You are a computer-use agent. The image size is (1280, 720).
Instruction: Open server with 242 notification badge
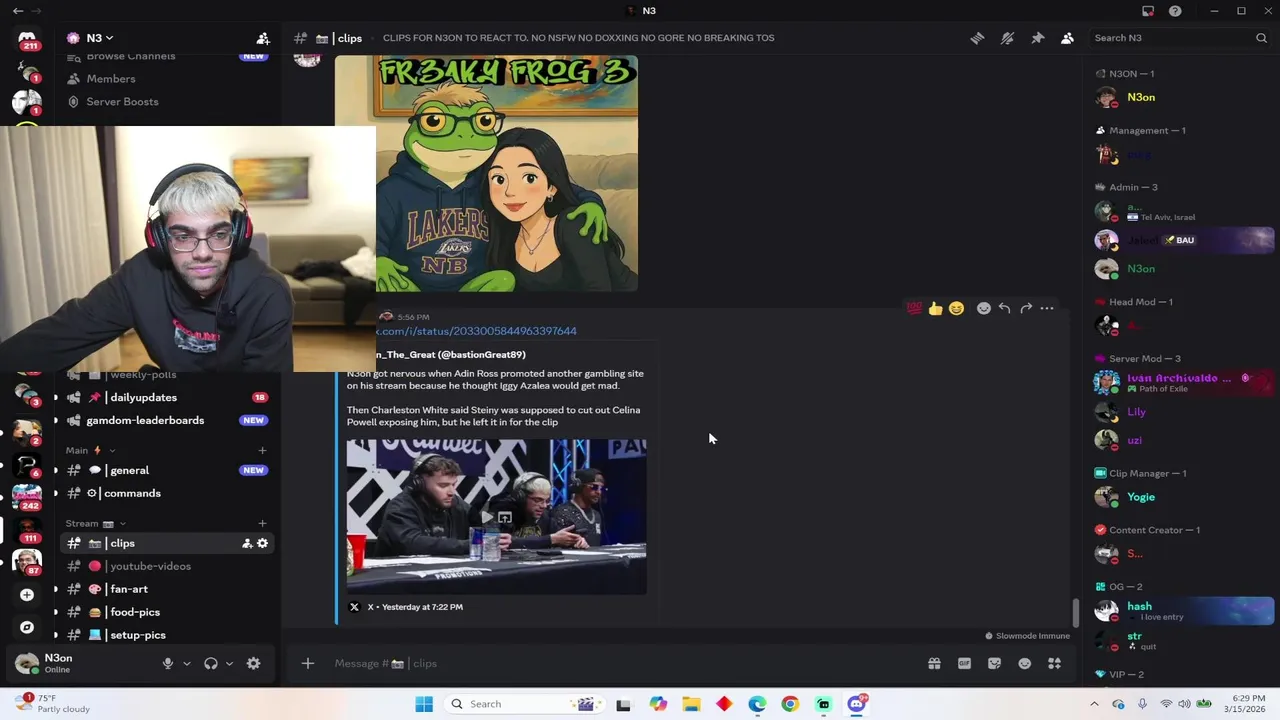pyautogui.click(x=27, y=497)
